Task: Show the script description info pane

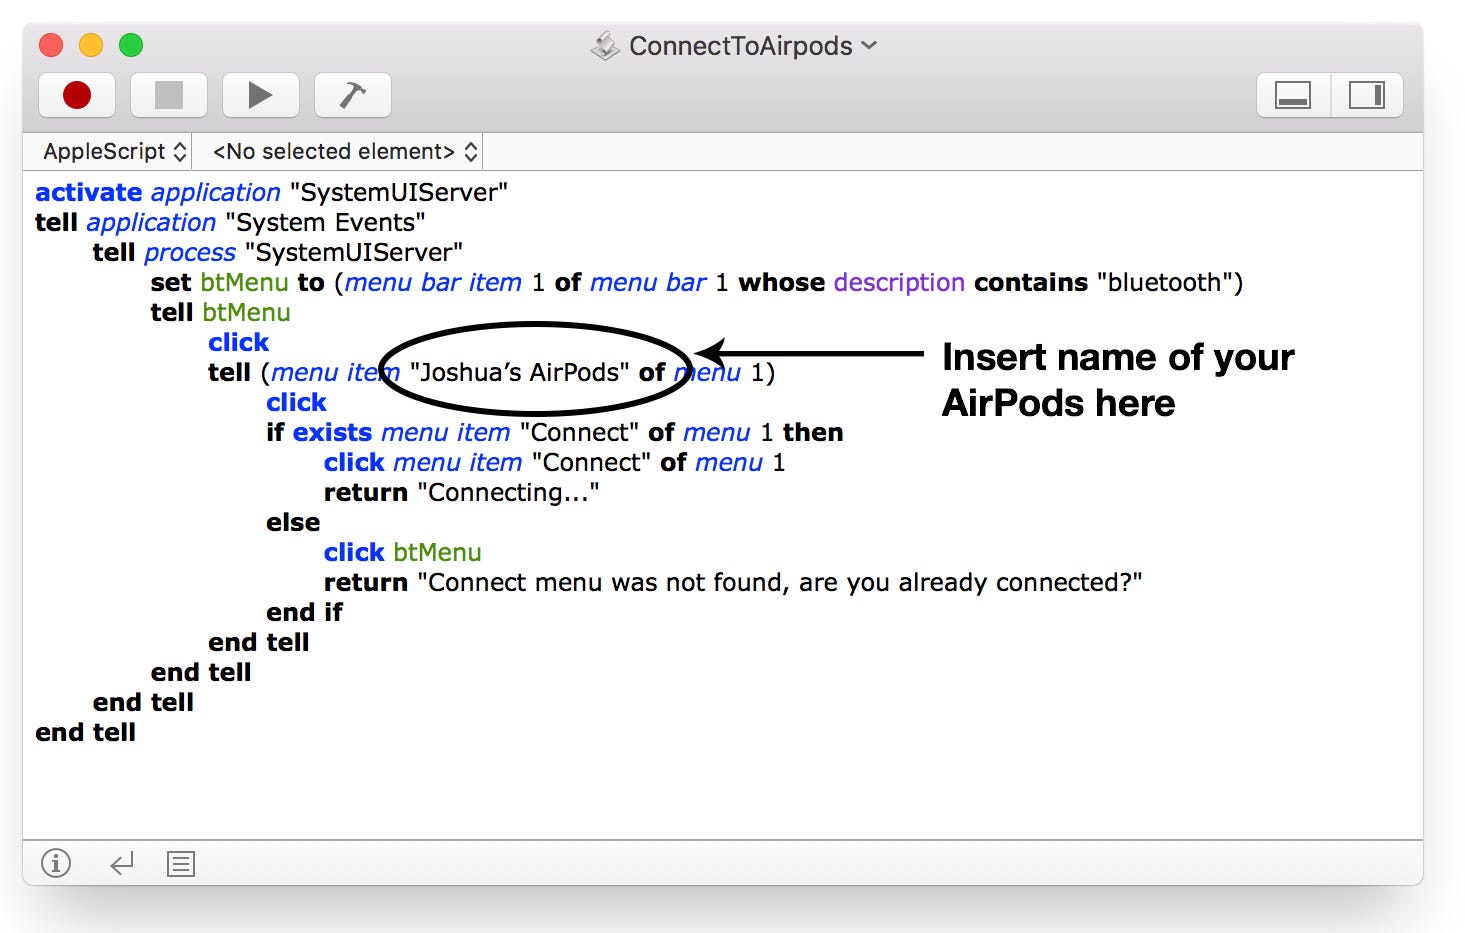Action: [56, 863]
